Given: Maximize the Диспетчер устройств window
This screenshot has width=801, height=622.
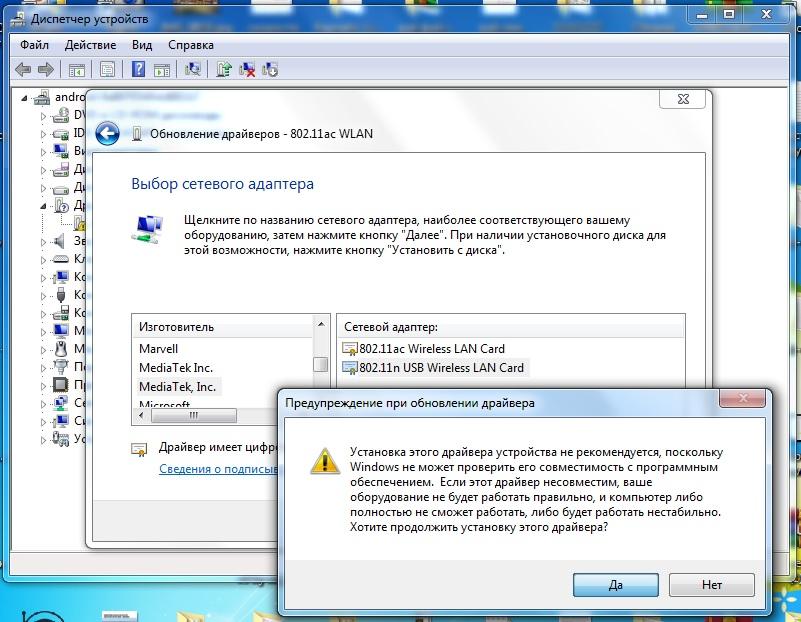Looking at the screenshot, I should tap(728, 15).
